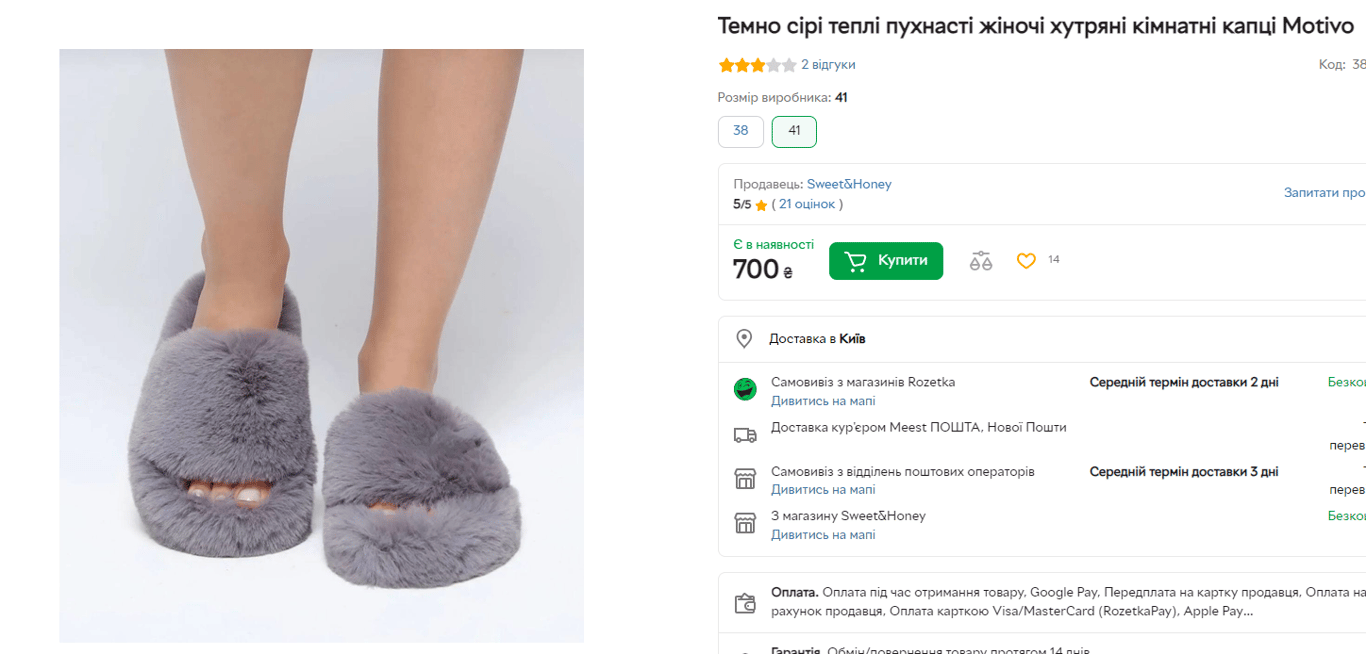Click the compare scales icon
Viewport: 1366px width, 654px height.
point(980,260)
